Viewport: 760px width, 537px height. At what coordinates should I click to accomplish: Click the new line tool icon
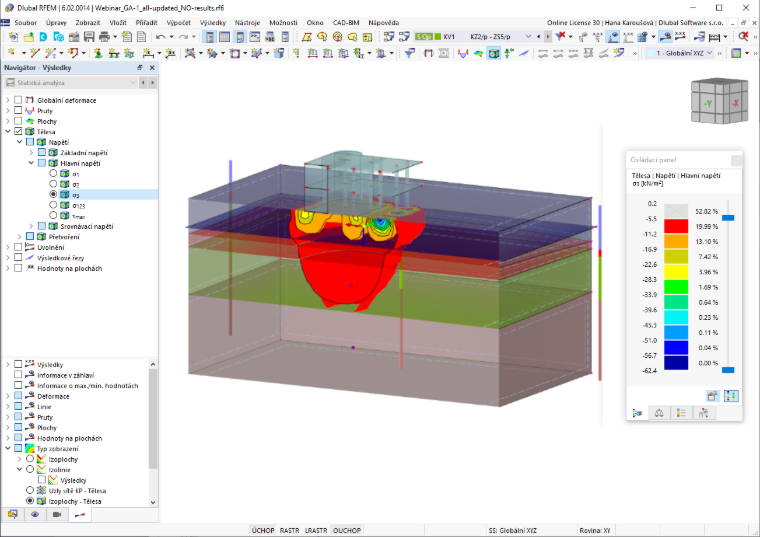tap(34, 53)
